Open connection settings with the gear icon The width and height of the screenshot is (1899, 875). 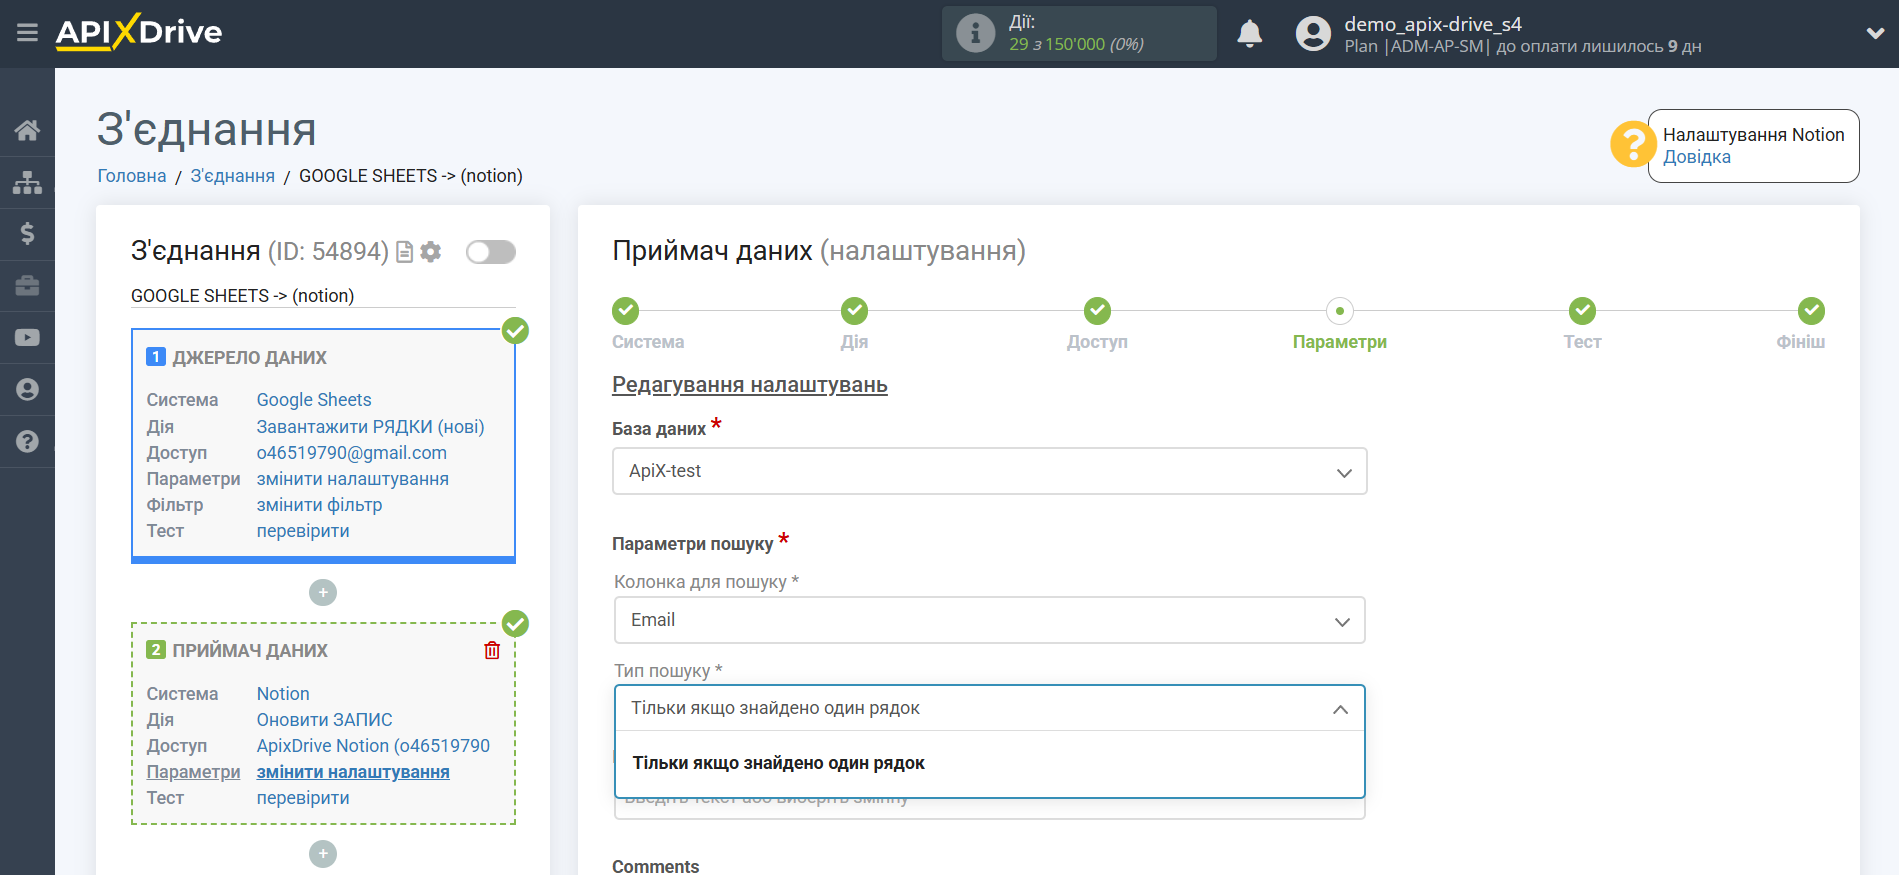tap(431, 252)
